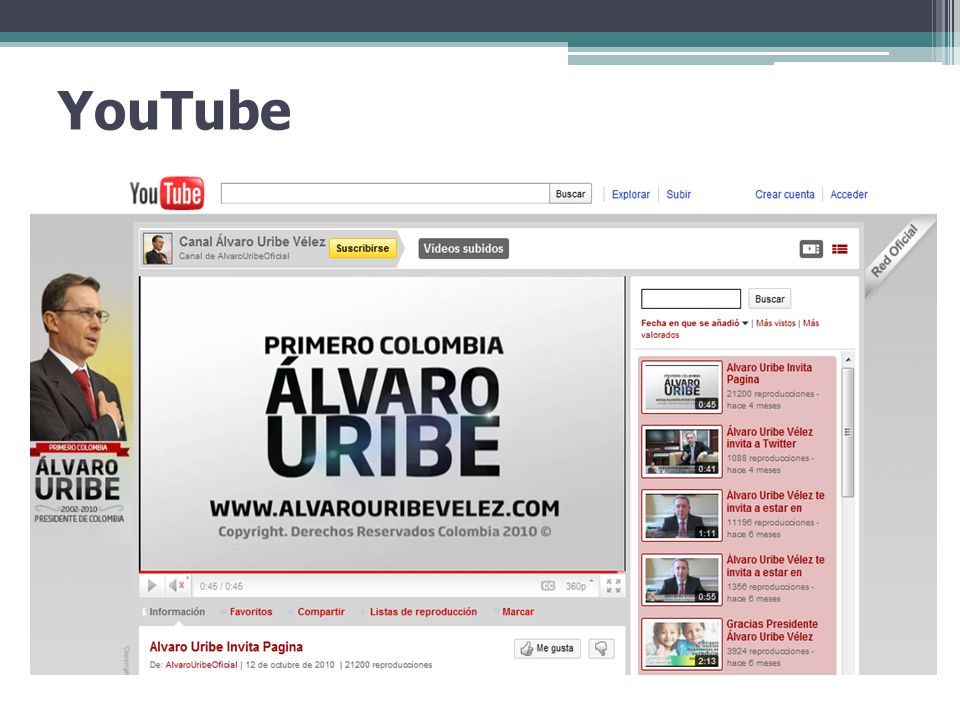
Task: Click the Red Oficial corner ribbon
Action: (x=894, y=251)
